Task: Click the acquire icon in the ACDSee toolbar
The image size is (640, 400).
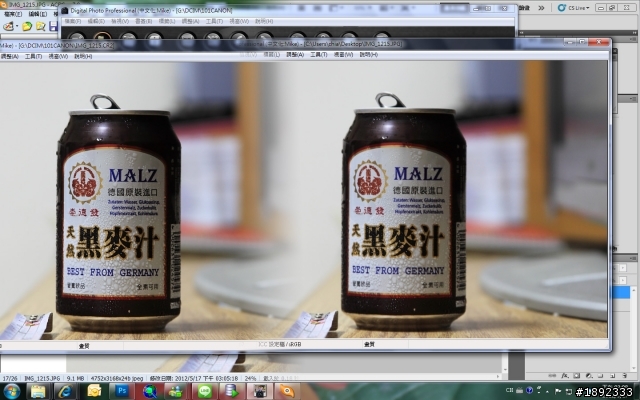Action: (x=8, y=27)
